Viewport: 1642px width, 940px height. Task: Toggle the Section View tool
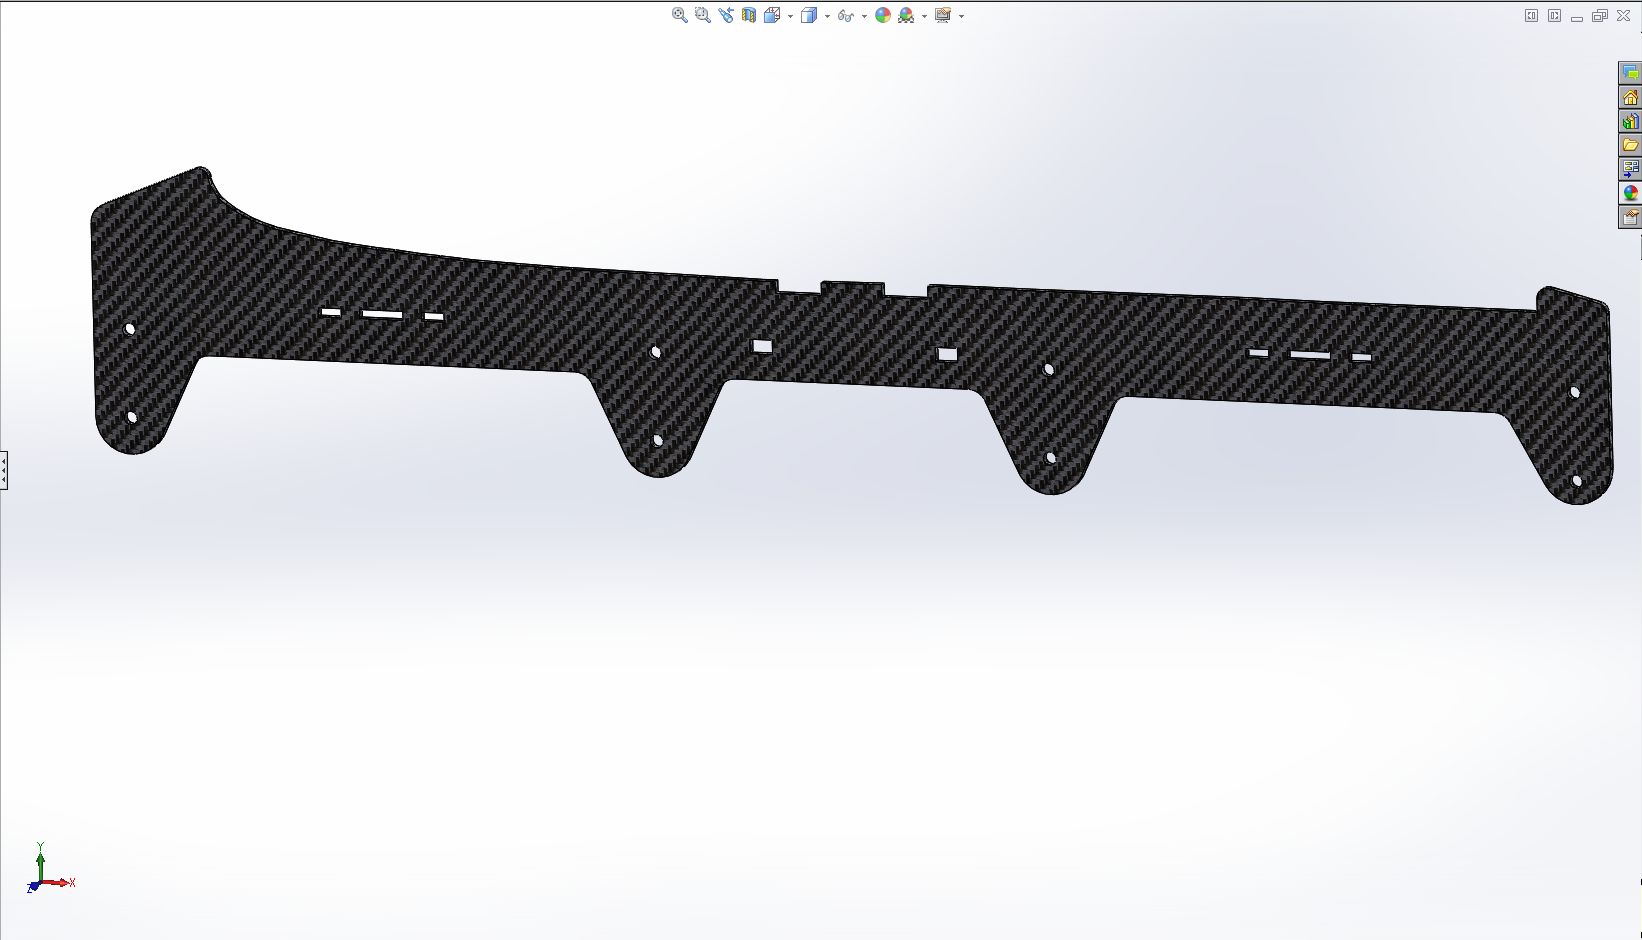[749, 15]
